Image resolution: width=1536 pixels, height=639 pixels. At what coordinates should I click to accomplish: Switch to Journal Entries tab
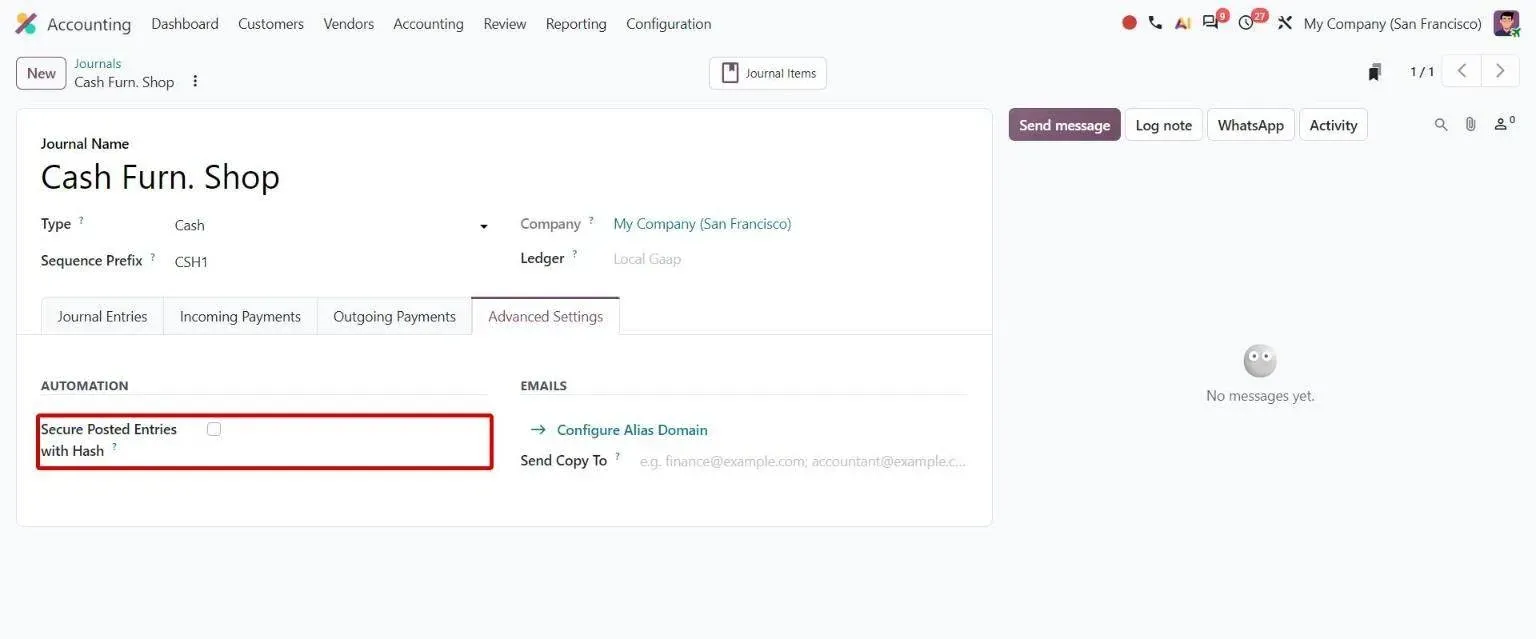[x=102, y=316]
